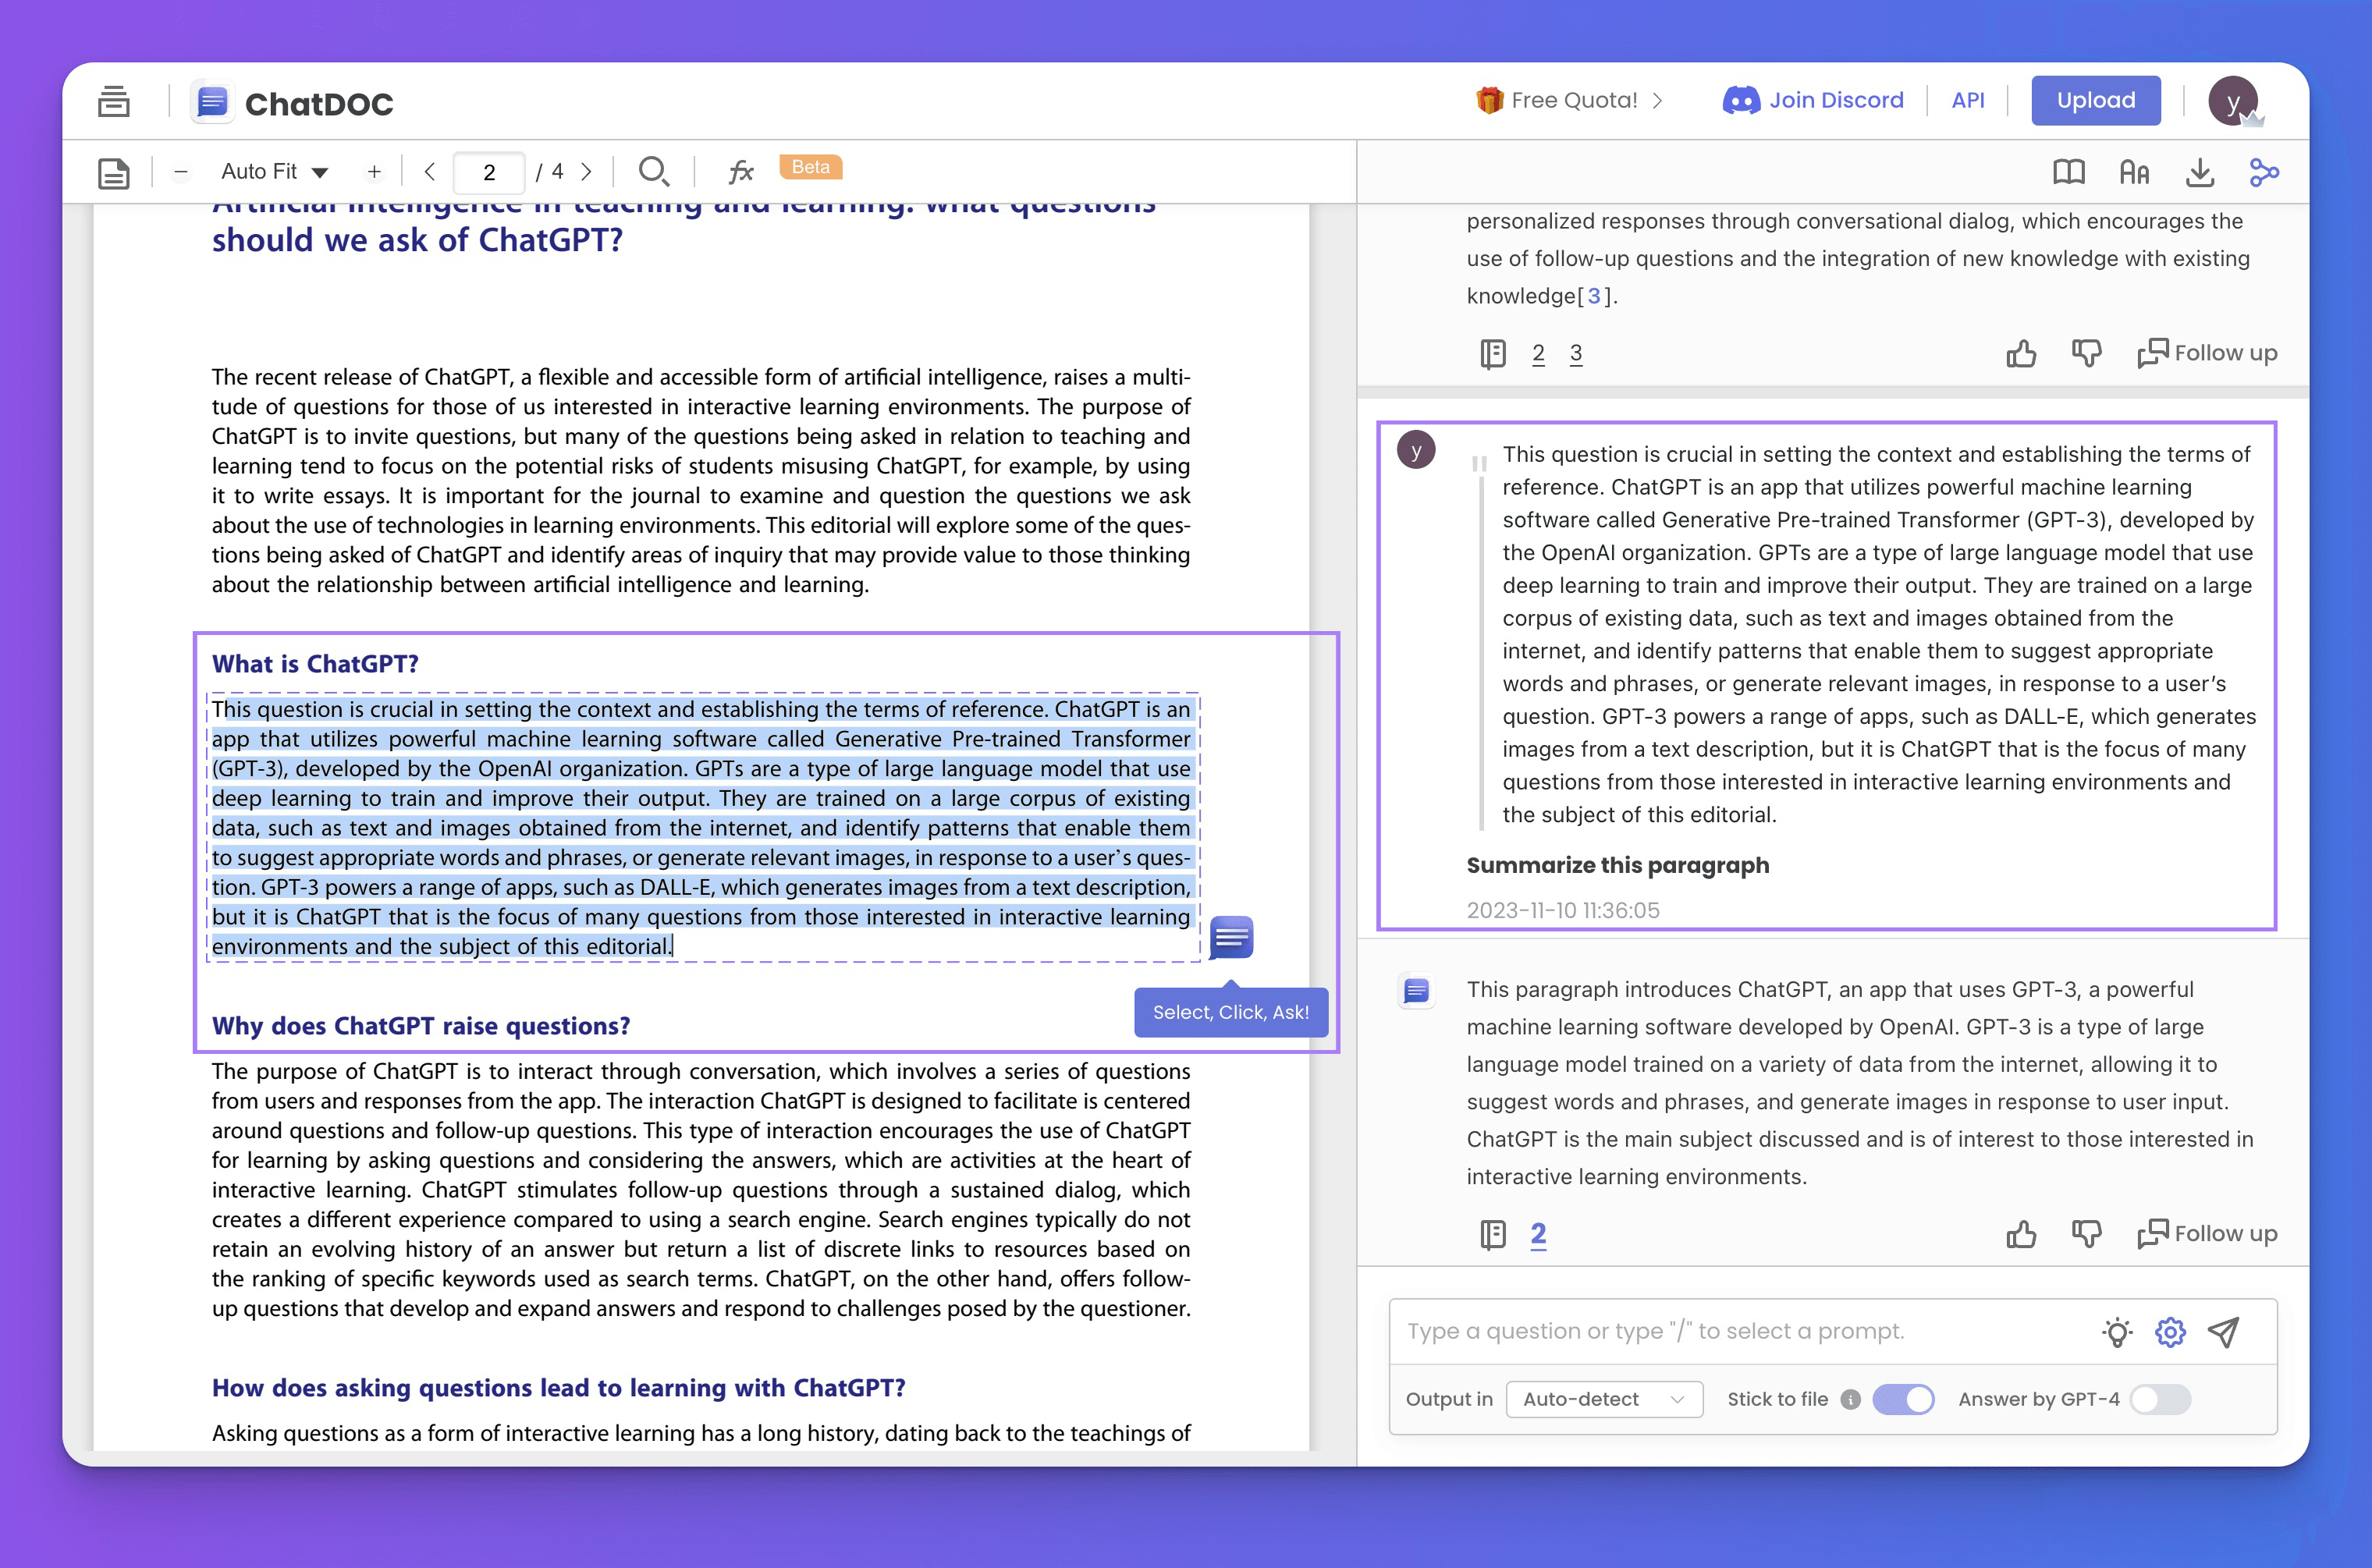Viewport: 2372px width, 1568px height.
Task: Click the lightbulb suggestions icon
Action: coord(2116,1331)
